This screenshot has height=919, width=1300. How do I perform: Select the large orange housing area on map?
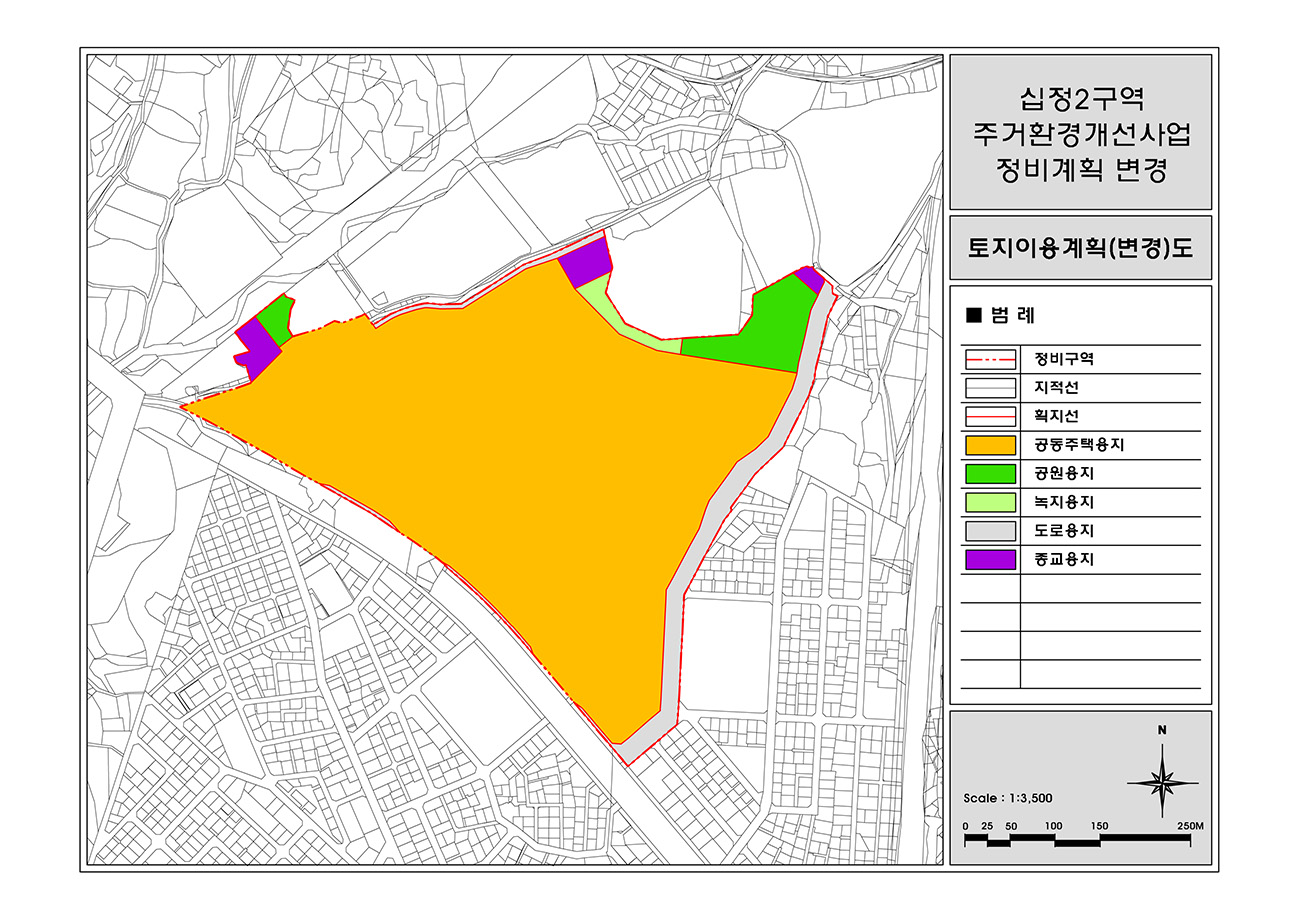pyautogui.click(x=500, y=450)
